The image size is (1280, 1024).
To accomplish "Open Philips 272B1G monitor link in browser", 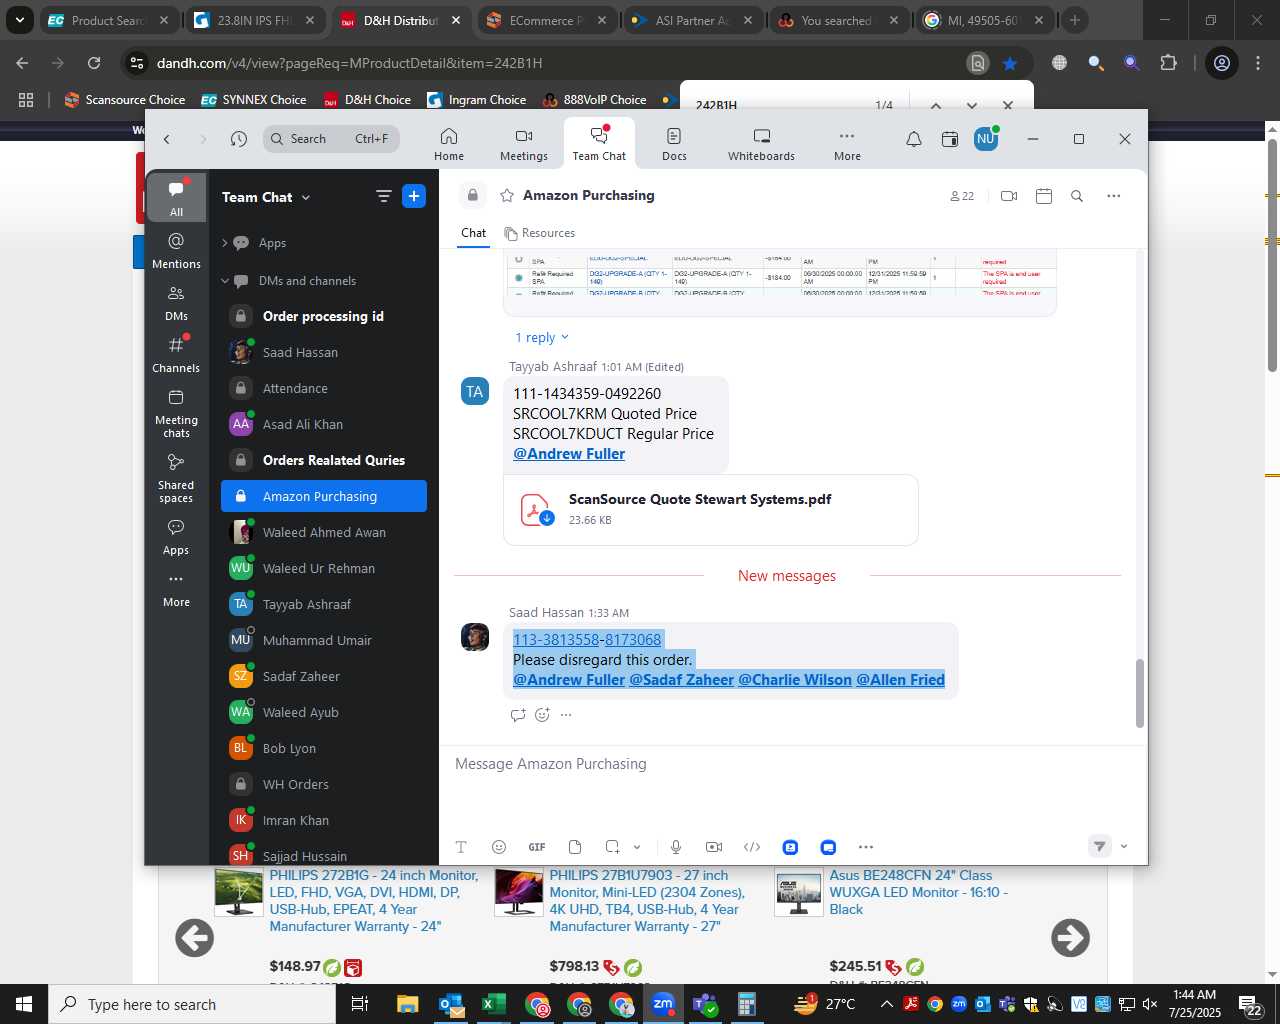I will 374,901.
